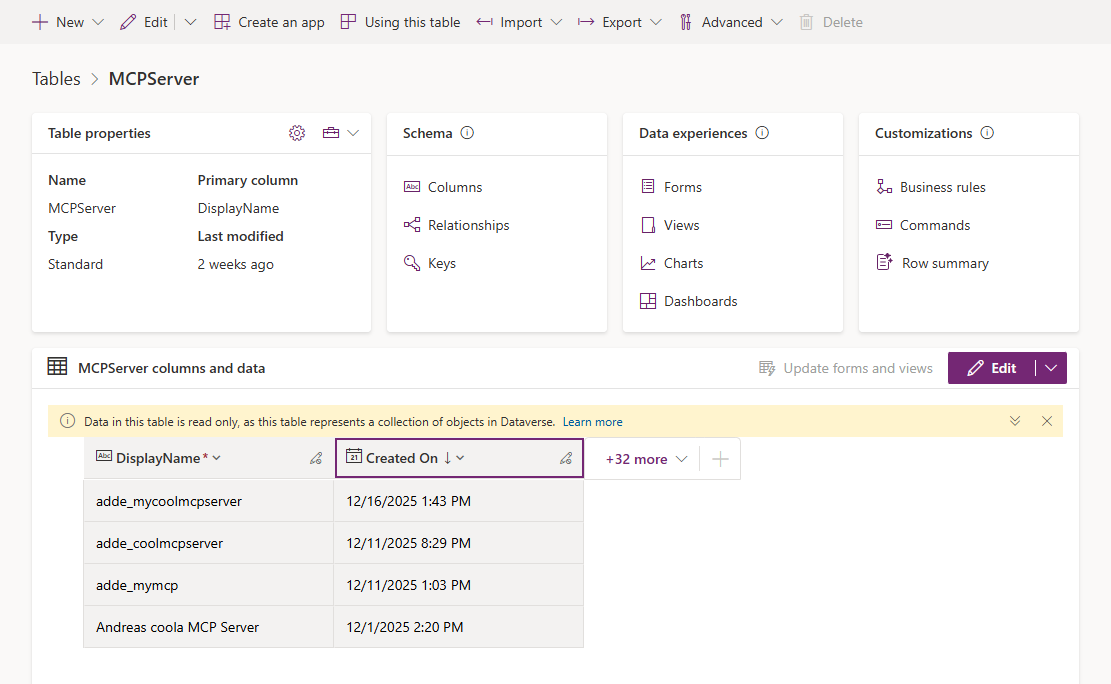Viewport: 1111px width, 684px height.
Task: Open dropdown arrow beside purple Edit button
Action: pos(1051,368)
